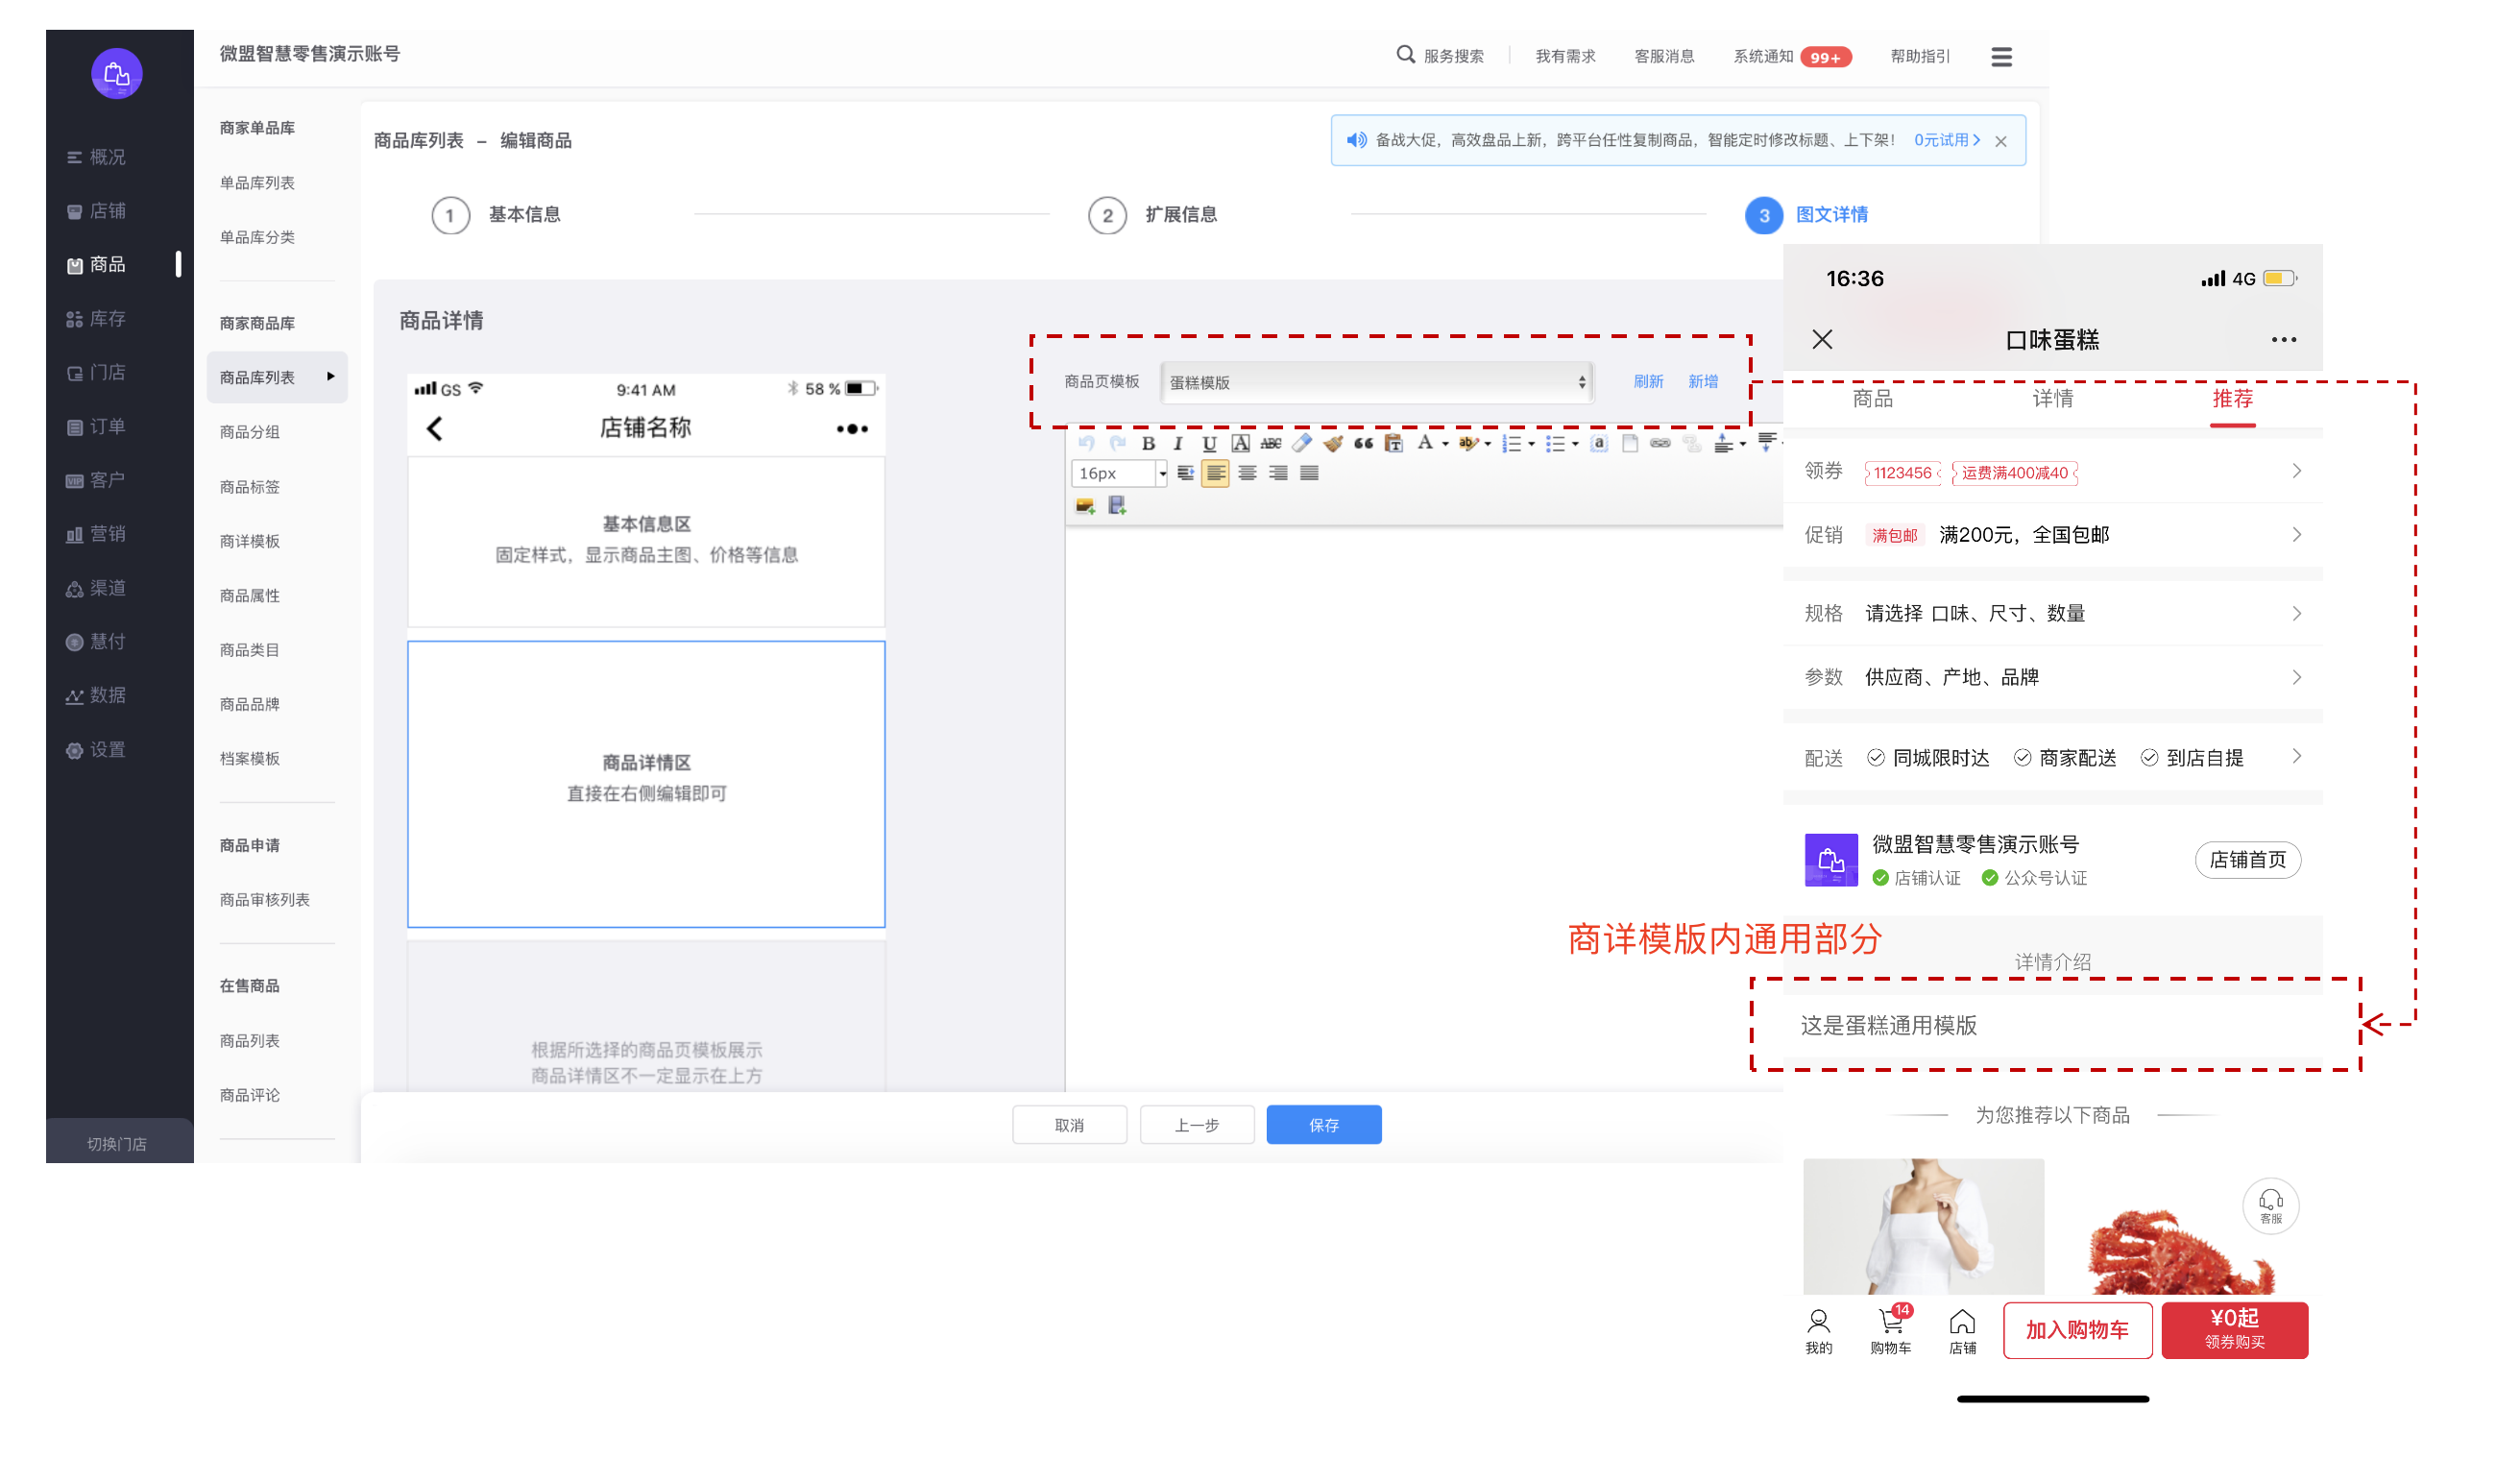This screenshot has height=1458, width=2520.
Task: Click the insert image icon
Action: [x=1085, y=506]
